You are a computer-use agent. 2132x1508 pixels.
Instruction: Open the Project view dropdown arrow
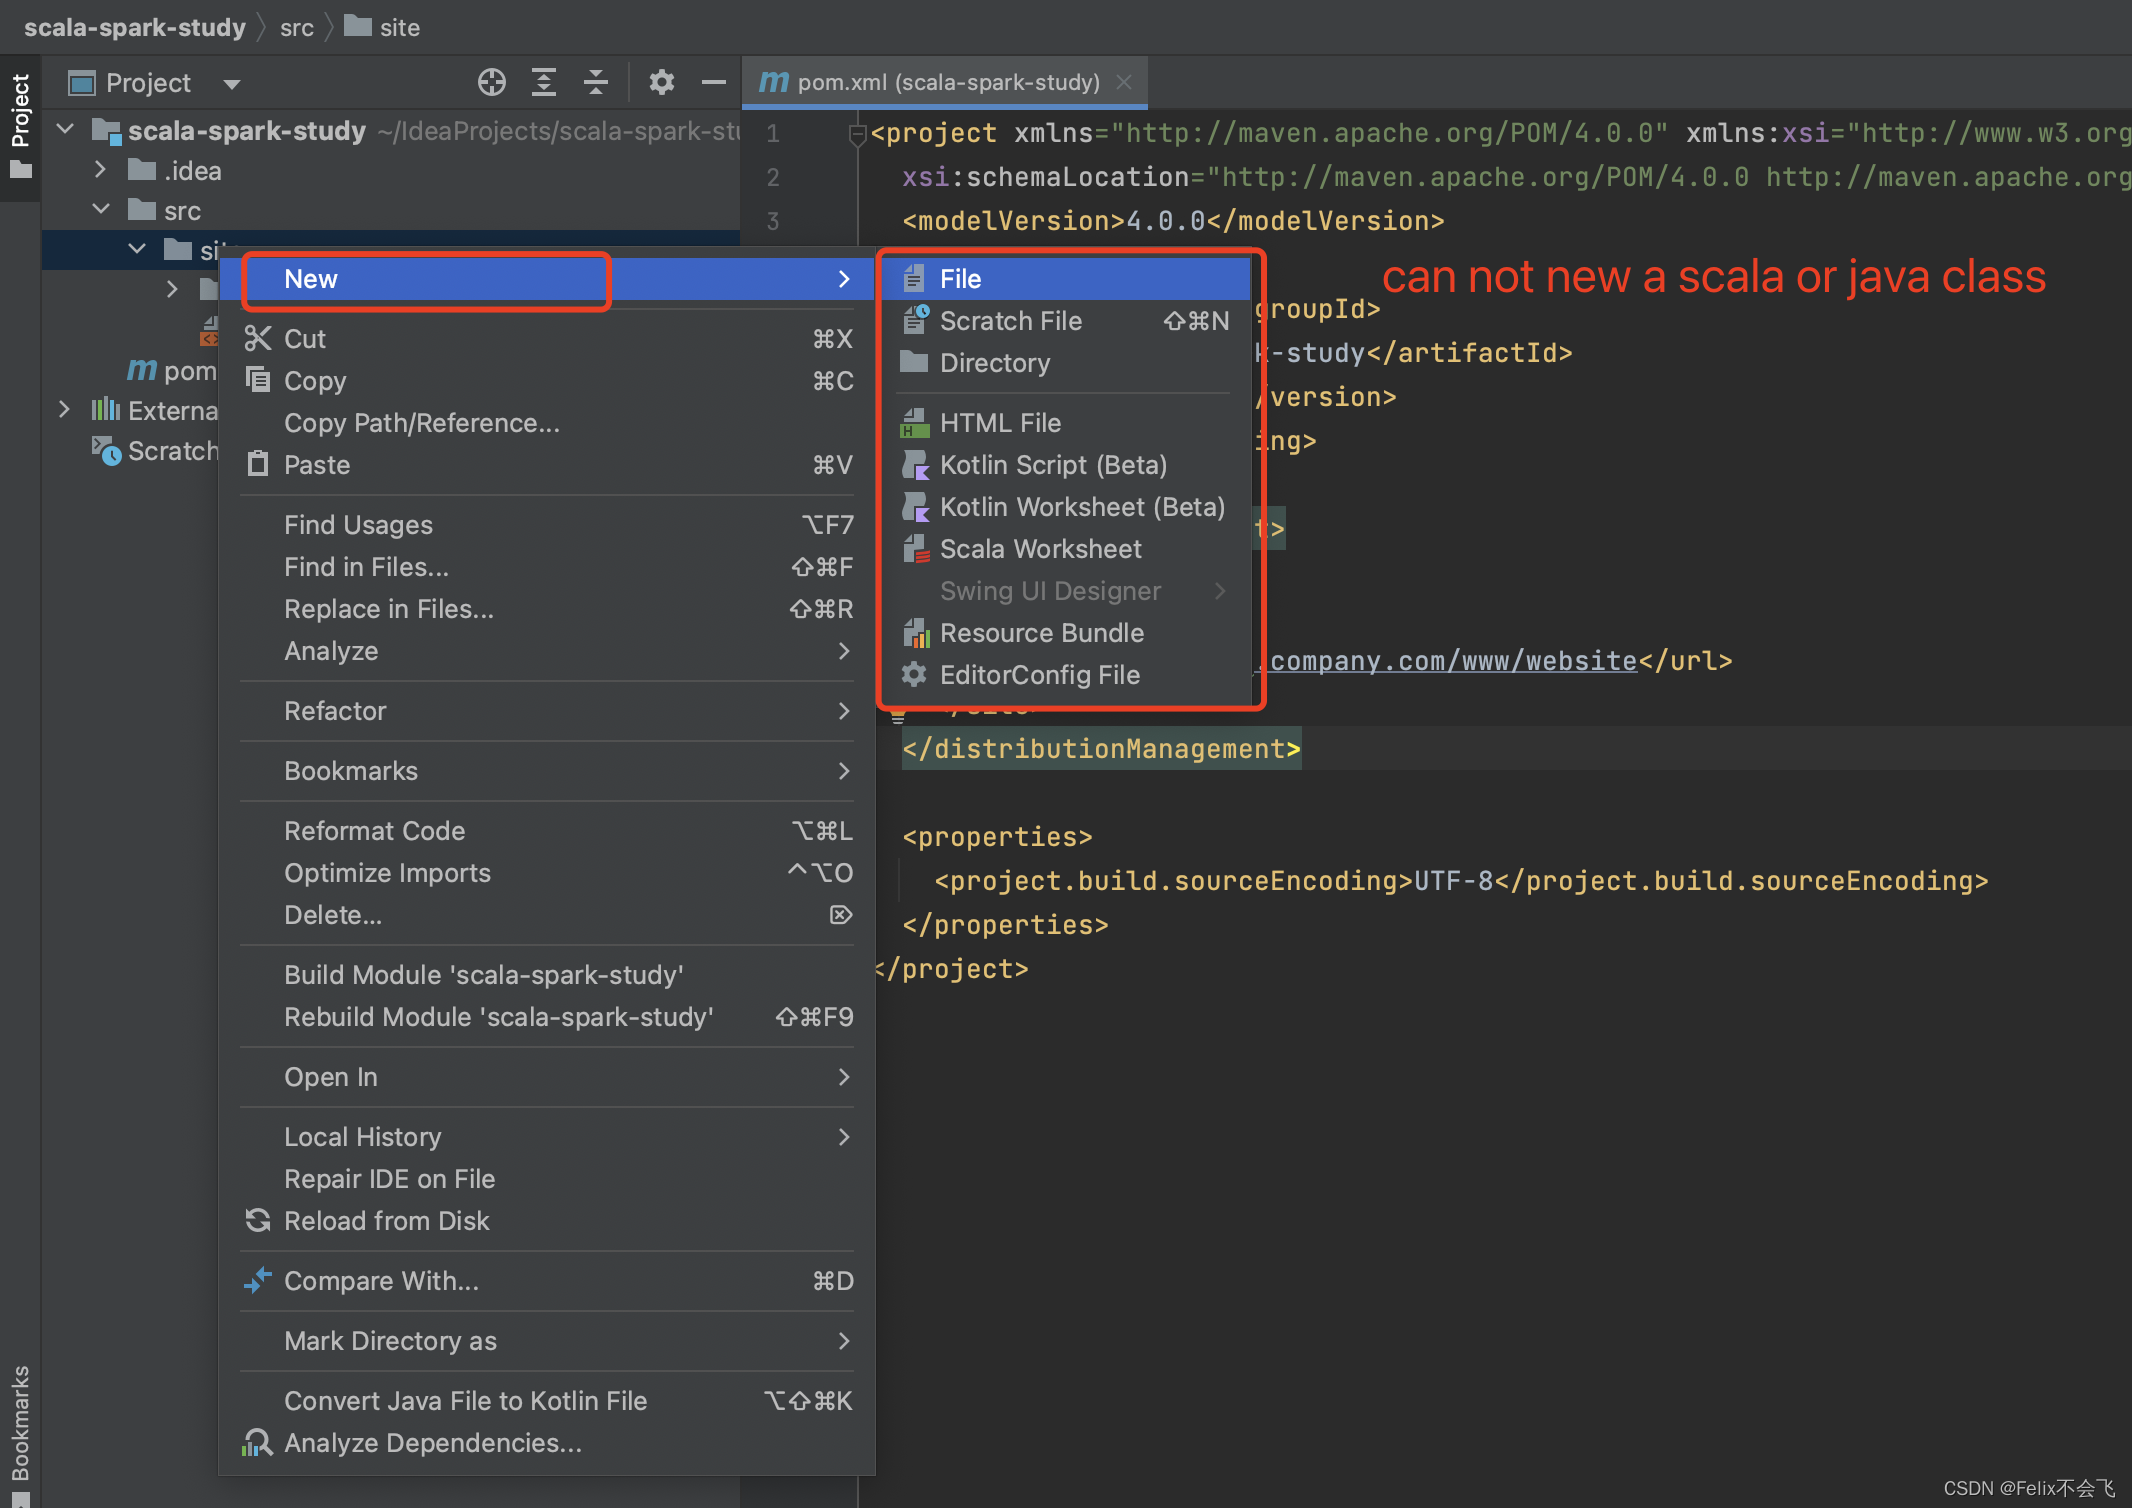click(x=232, y=84)
